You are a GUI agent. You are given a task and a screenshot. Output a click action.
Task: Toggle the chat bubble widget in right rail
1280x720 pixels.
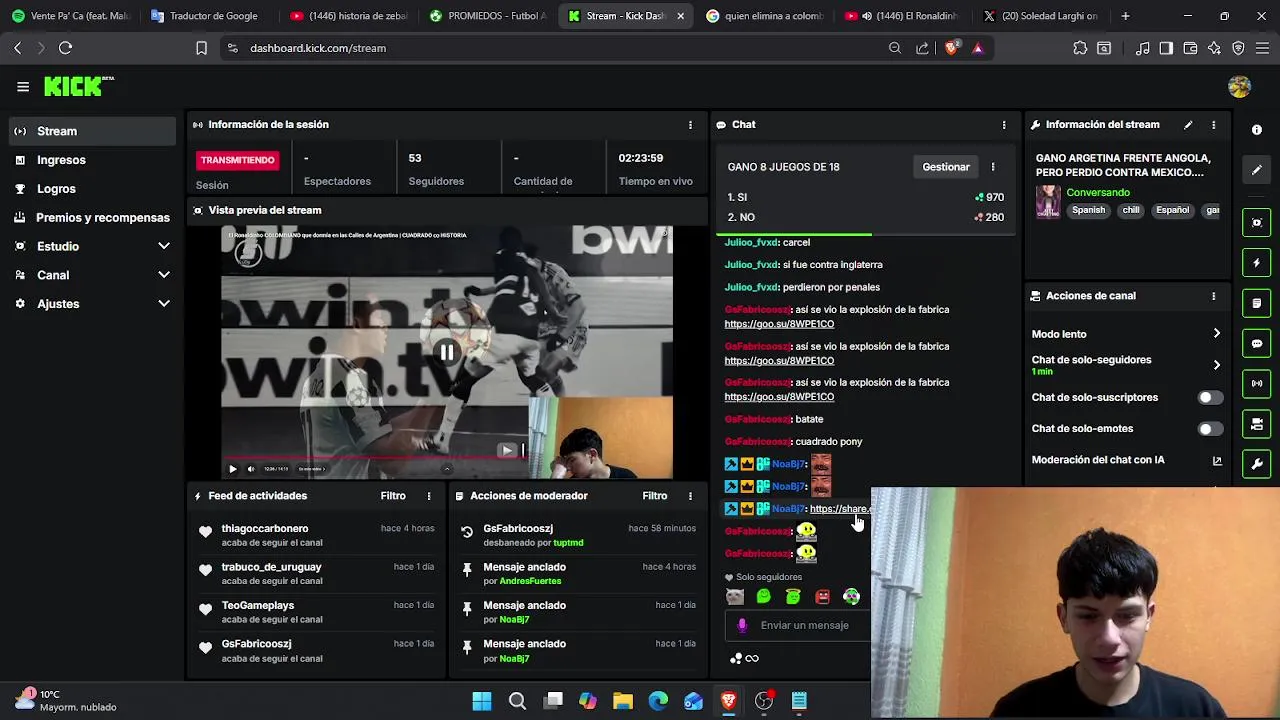(x=1257, y=344)
